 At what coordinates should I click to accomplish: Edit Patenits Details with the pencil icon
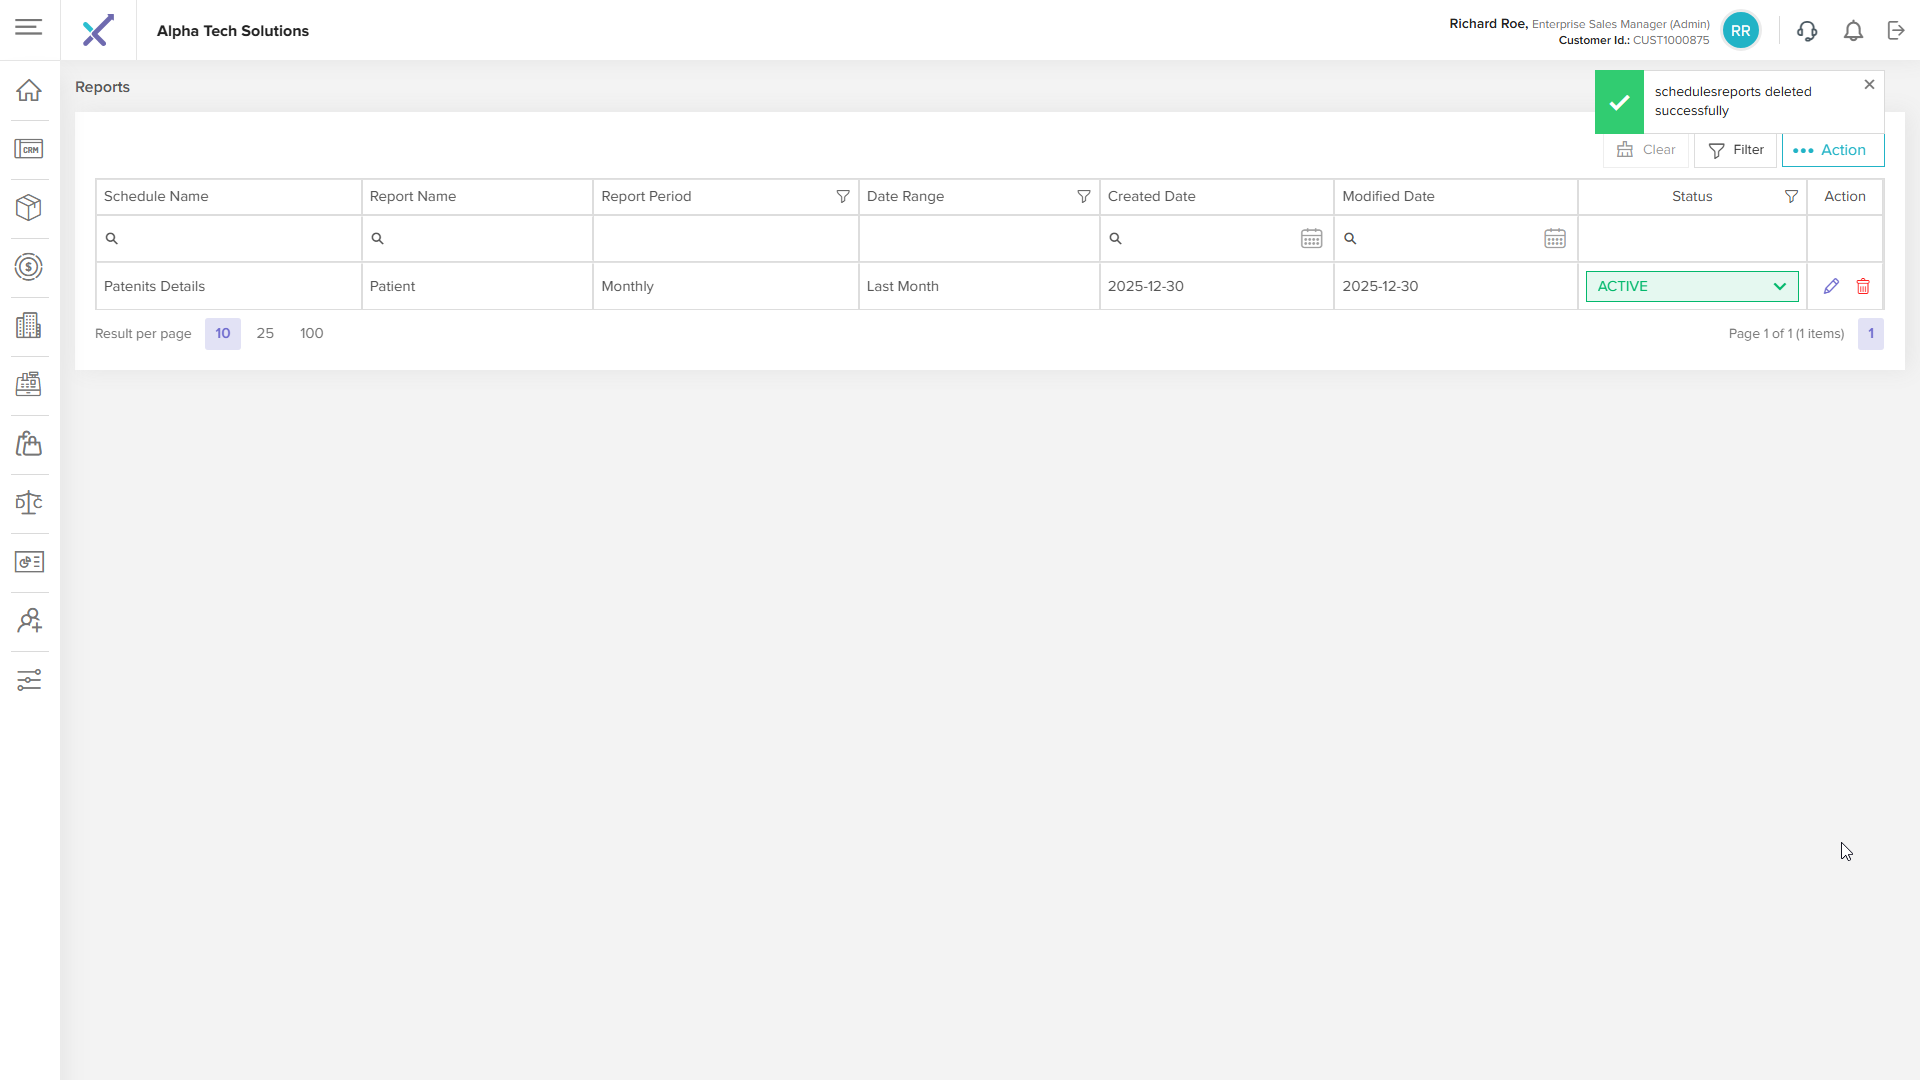coord(1831,286)
